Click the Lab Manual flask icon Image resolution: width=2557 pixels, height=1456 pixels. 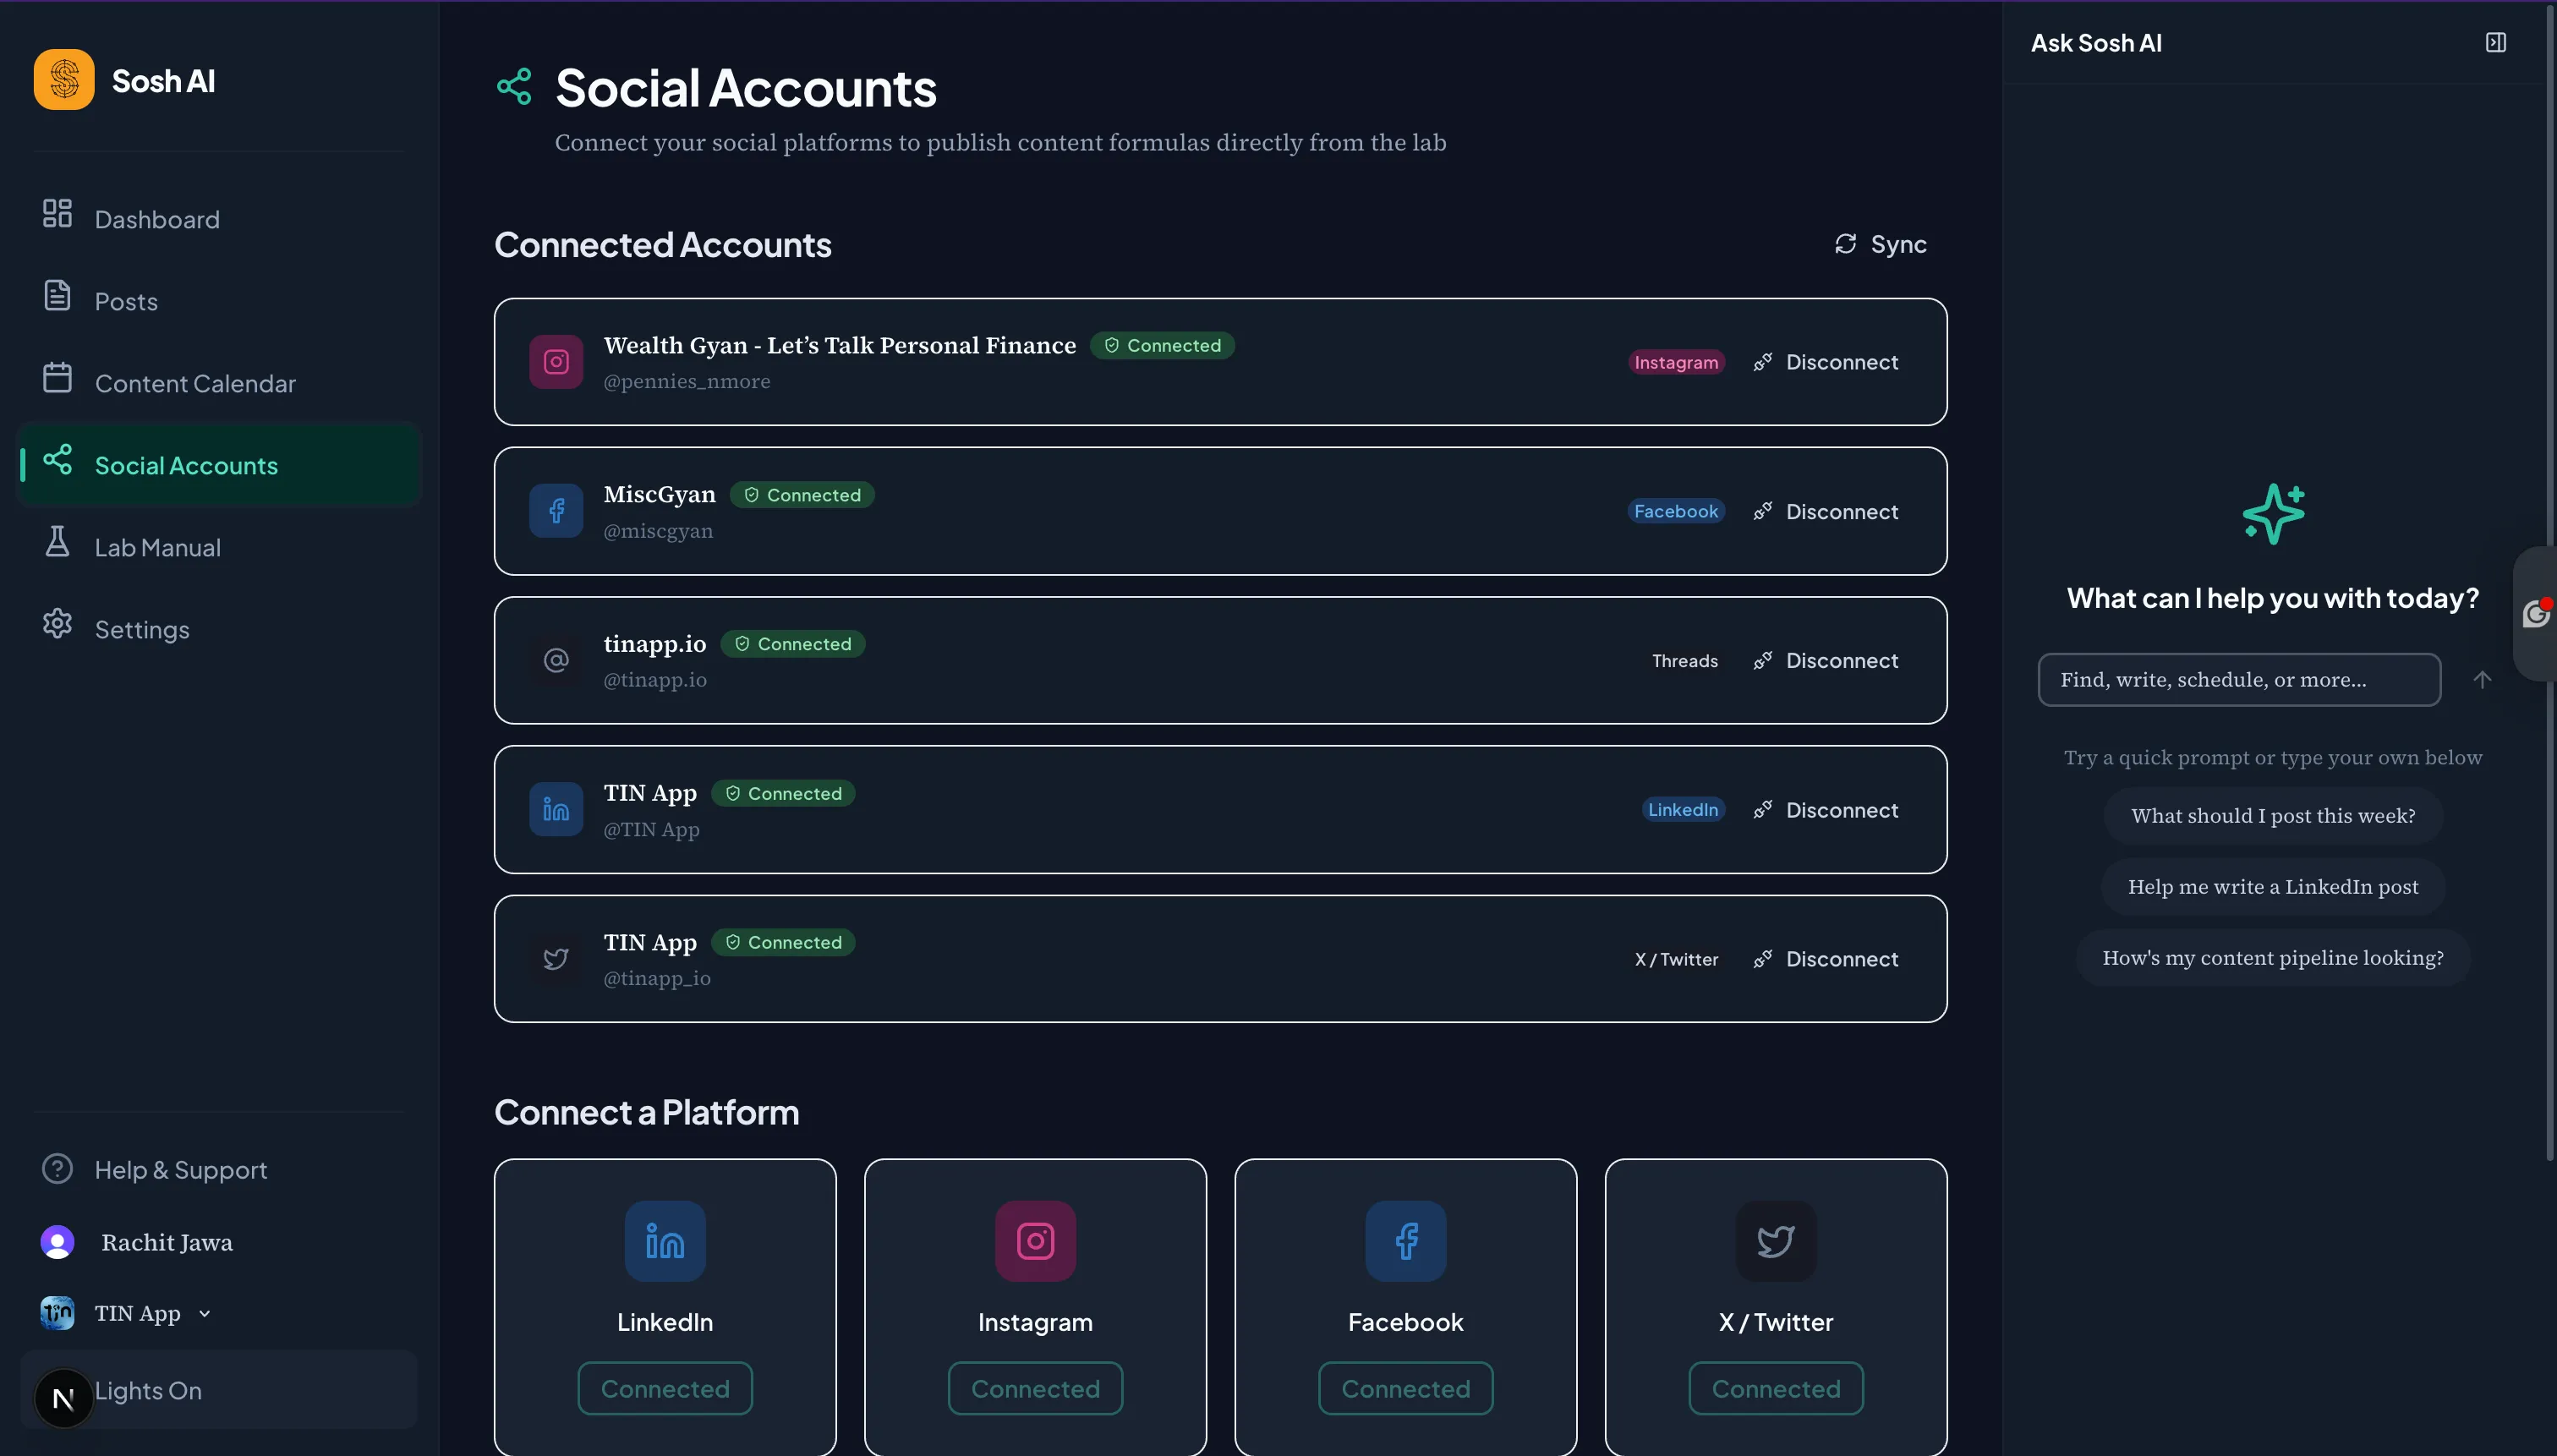[x=57, y=541]
